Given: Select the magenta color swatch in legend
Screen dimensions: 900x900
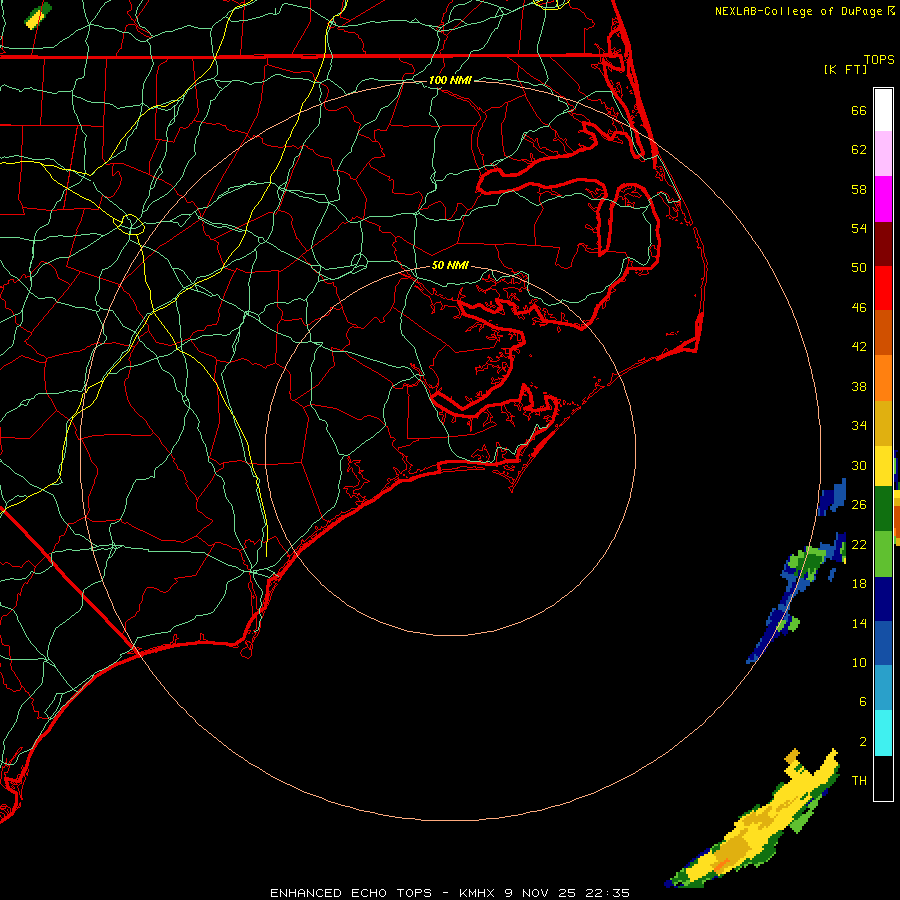Looking at the screenshot, I should [883, 199].
